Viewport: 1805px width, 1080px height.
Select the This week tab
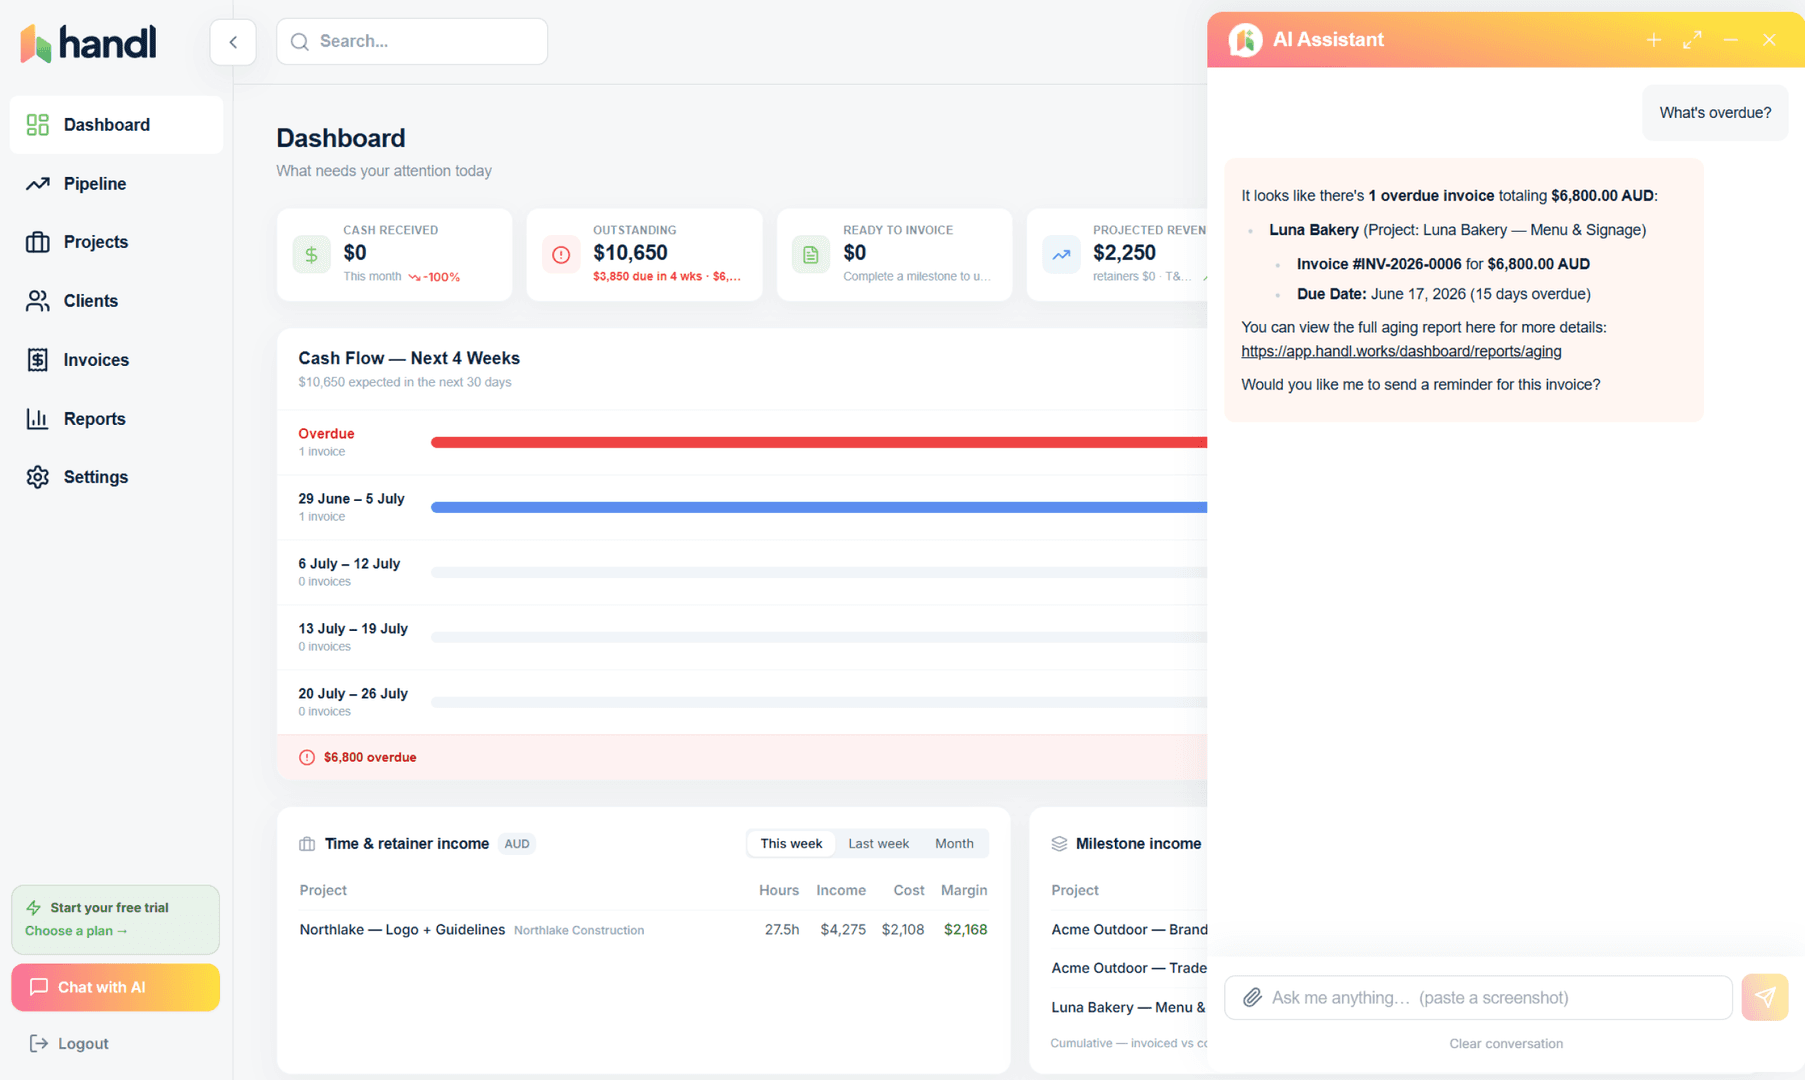coord(791,844)
